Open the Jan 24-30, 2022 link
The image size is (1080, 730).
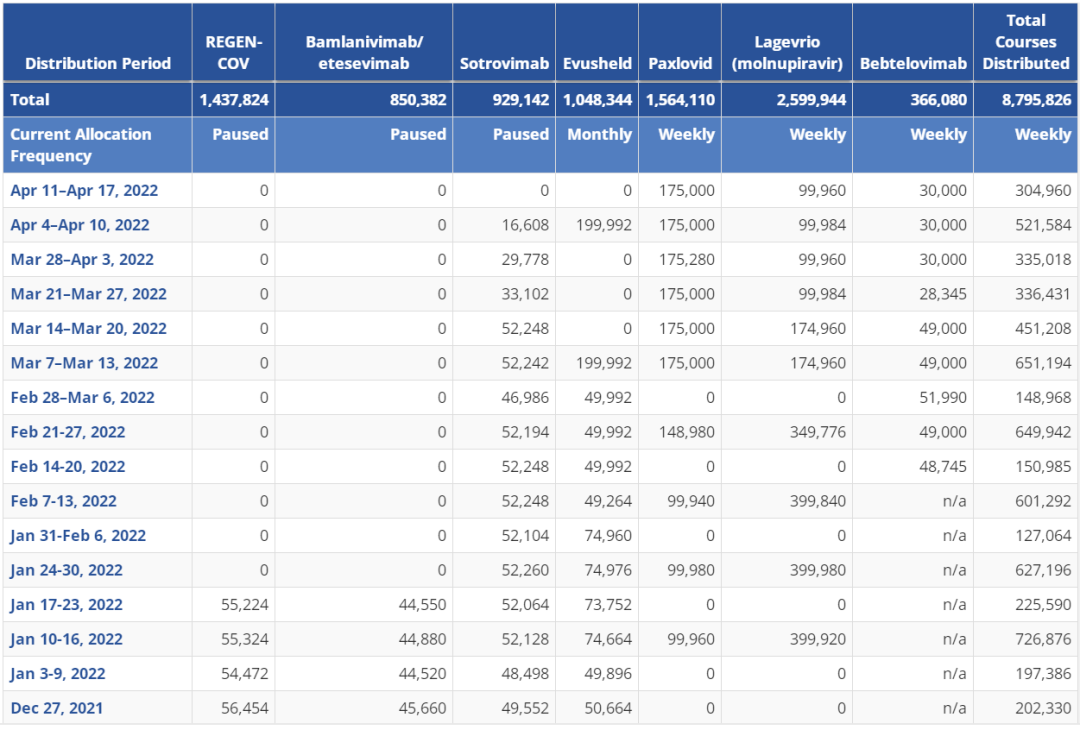point(66,570)
